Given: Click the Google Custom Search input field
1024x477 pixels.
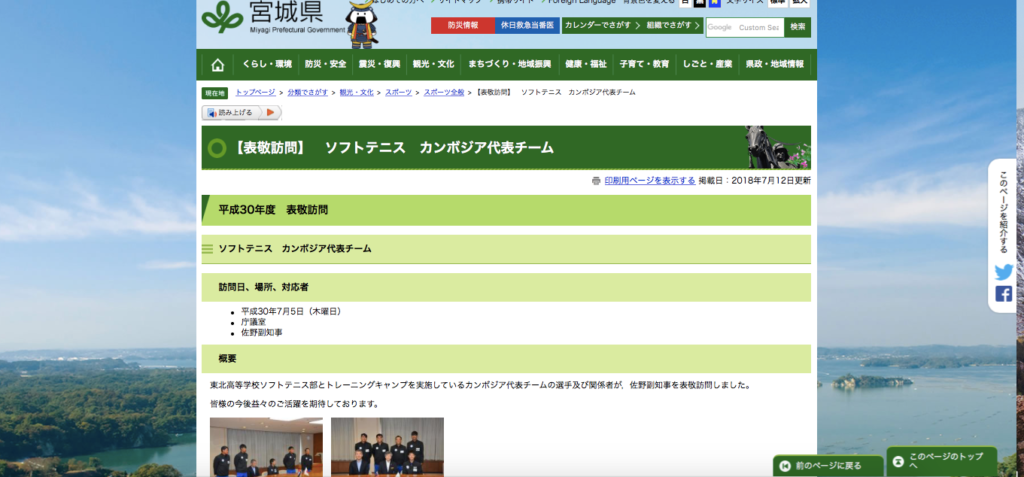Looking at the screenshot, I should pos(744,27).
